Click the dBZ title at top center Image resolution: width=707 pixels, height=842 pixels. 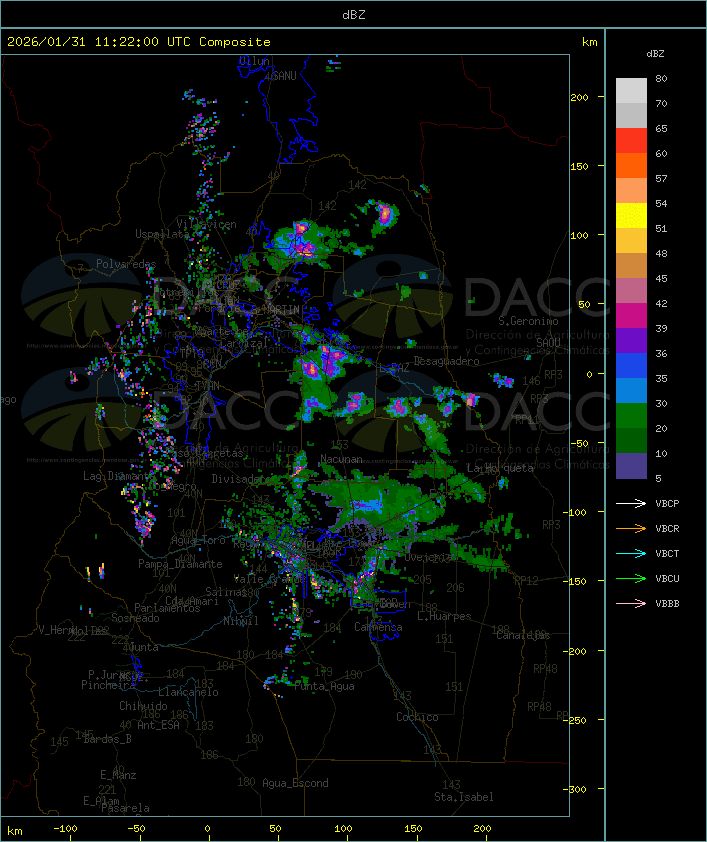[x=353, y=14]
